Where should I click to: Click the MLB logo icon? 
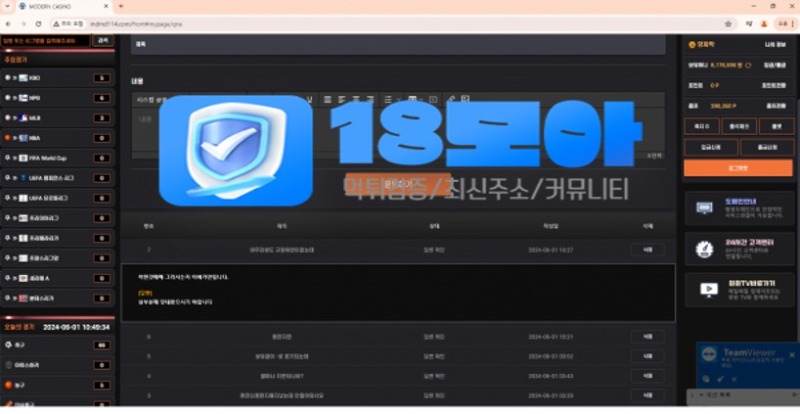pos(23,118)
